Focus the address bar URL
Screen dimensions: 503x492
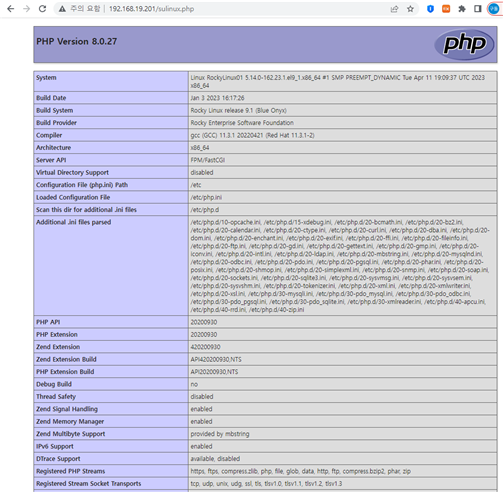pyautogui.click(x=151, y=9)
